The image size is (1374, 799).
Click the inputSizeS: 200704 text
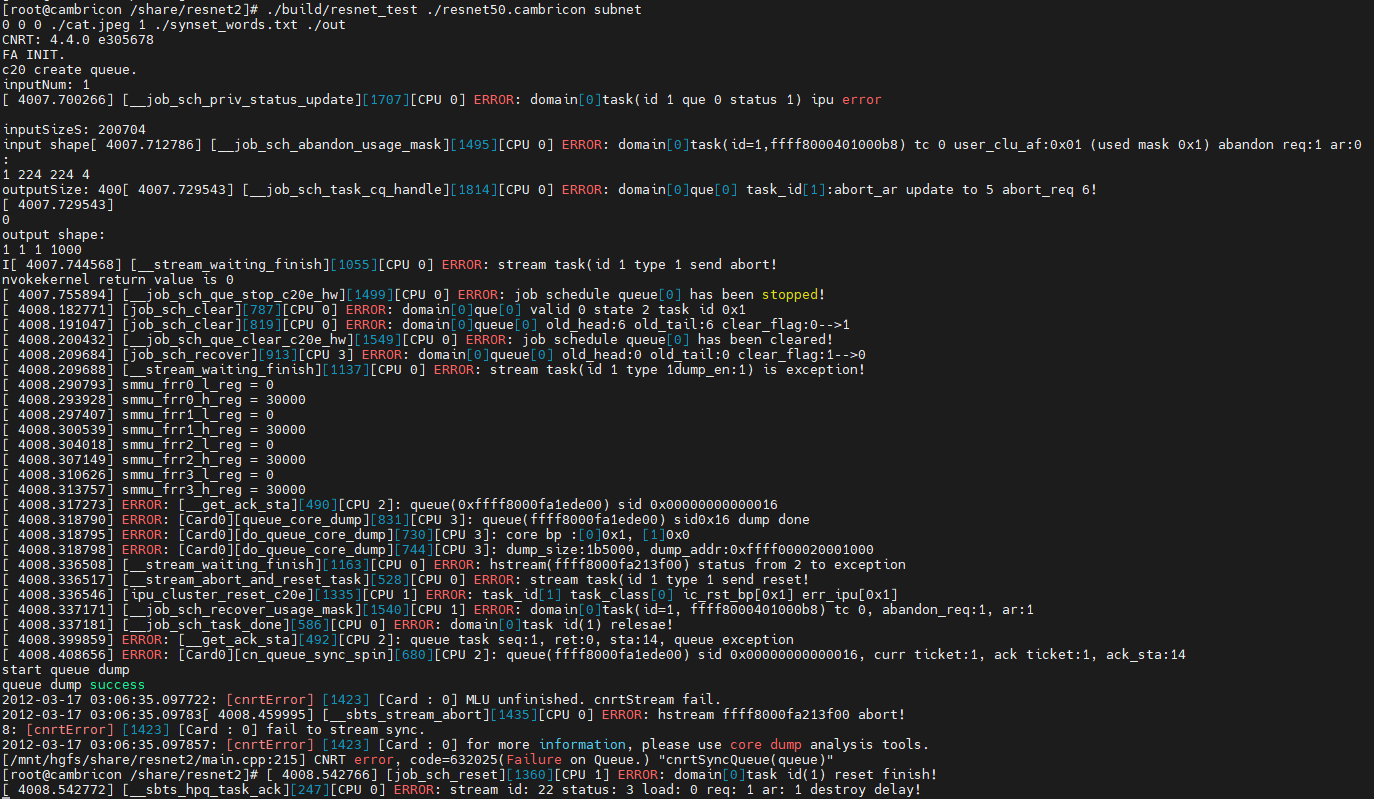pos(73,129)
